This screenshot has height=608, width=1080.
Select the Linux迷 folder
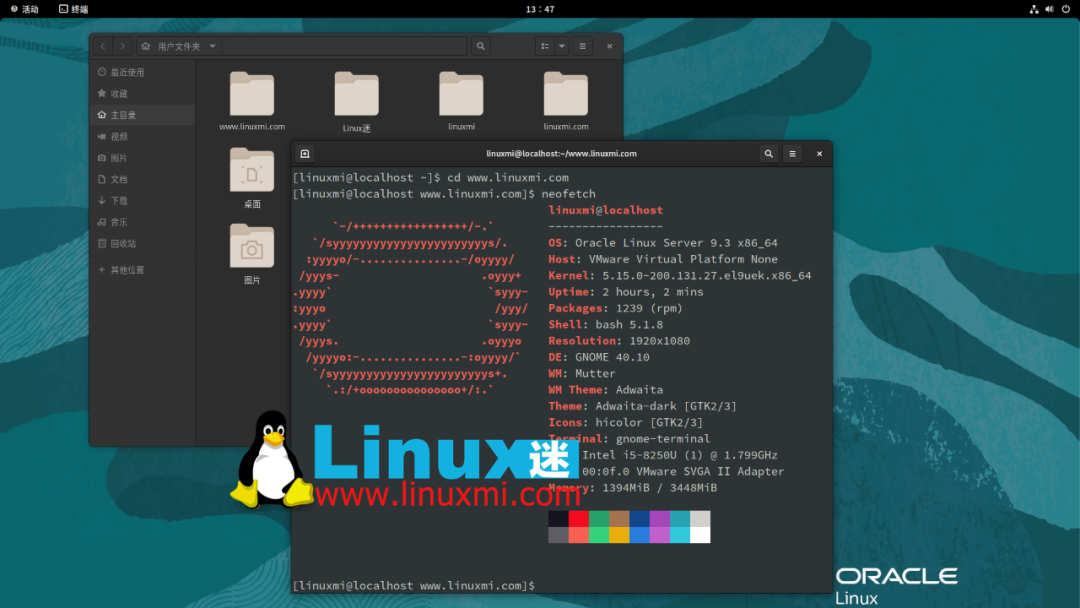[357, 101]
